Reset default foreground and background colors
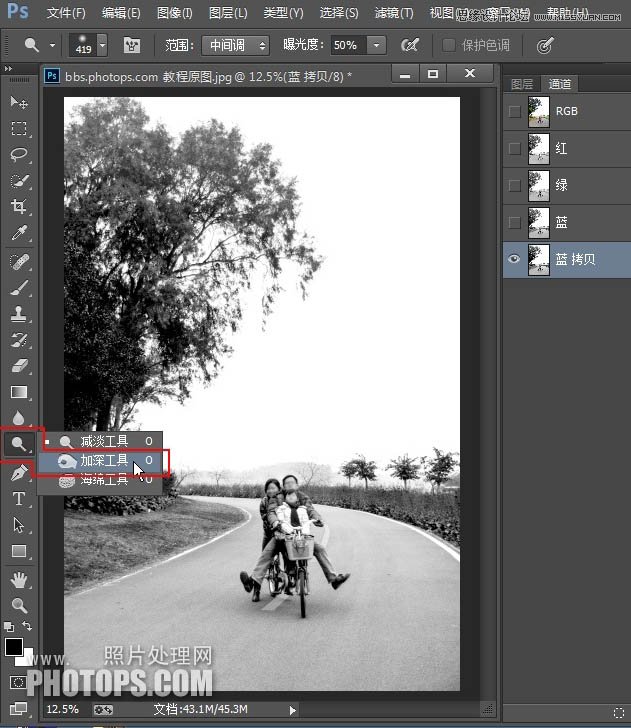631x728 pixels. tap(8, 627)
